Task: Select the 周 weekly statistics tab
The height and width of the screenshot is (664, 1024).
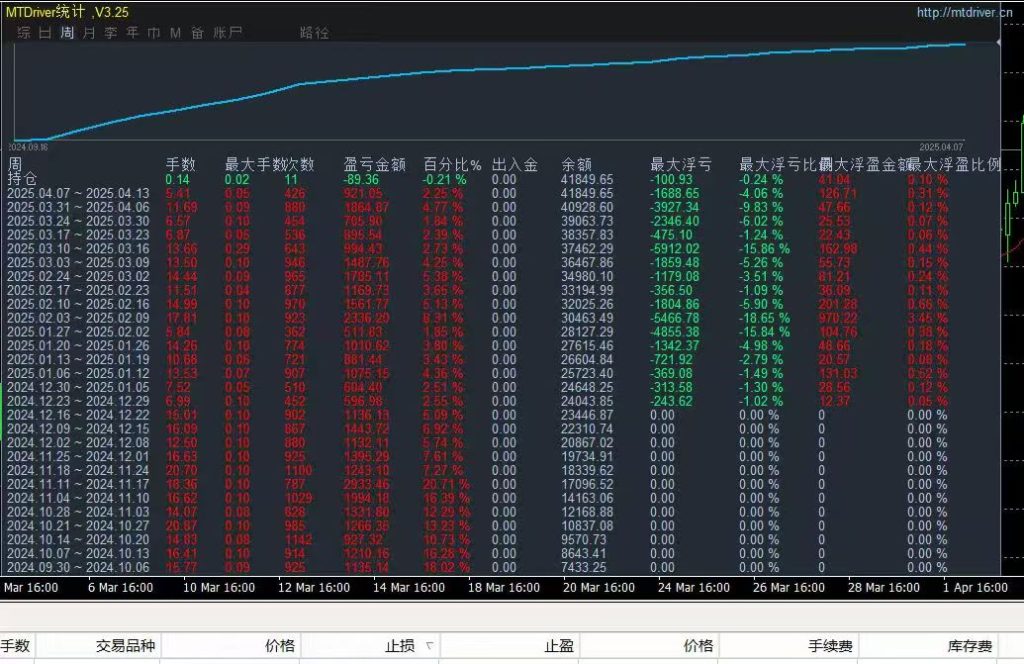Action: (67, 33)
